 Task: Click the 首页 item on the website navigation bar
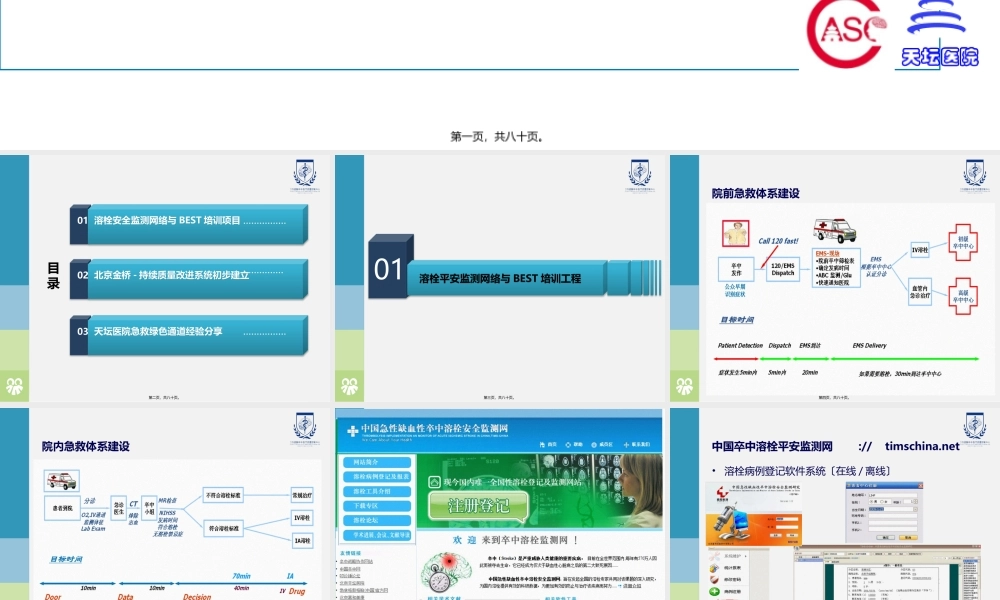(x=551, y=444)
